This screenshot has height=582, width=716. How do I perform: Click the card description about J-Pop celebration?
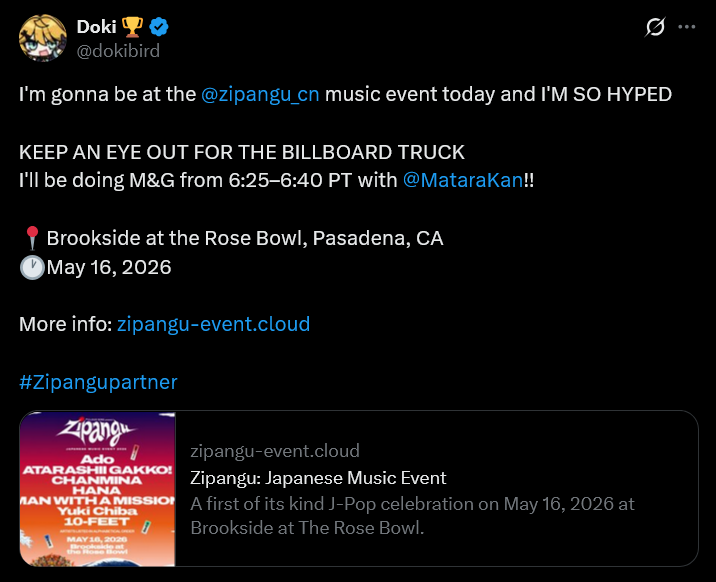[412, 516]
